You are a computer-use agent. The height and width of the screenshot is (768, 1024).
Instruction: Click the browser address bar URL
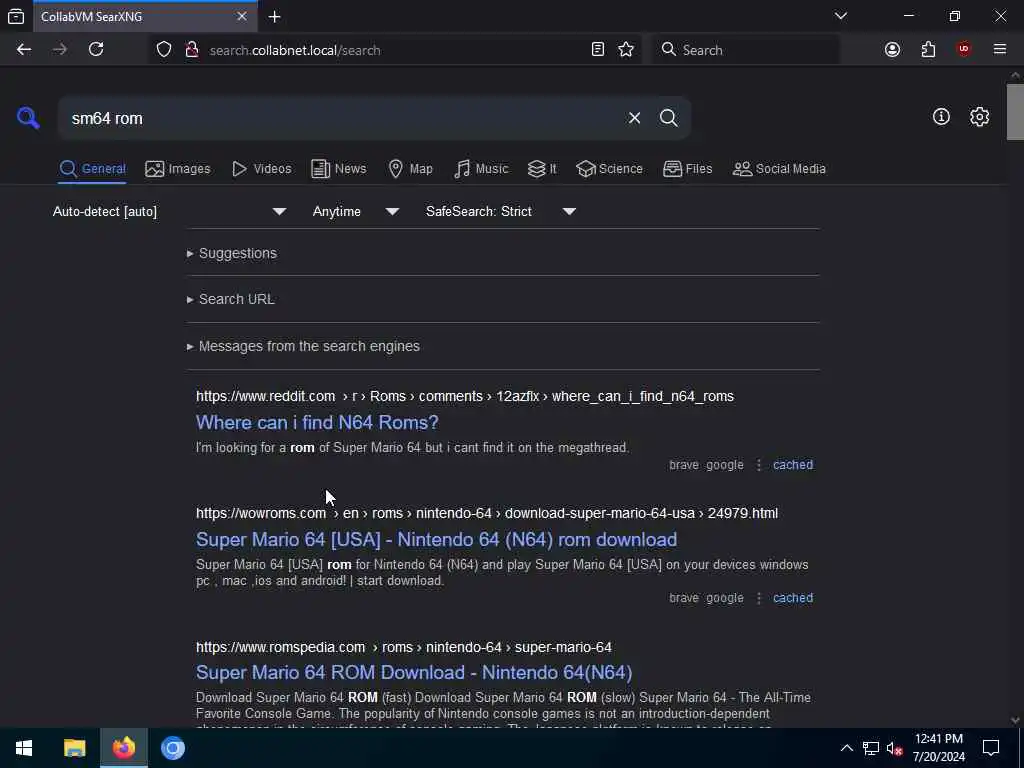point(392,50)
